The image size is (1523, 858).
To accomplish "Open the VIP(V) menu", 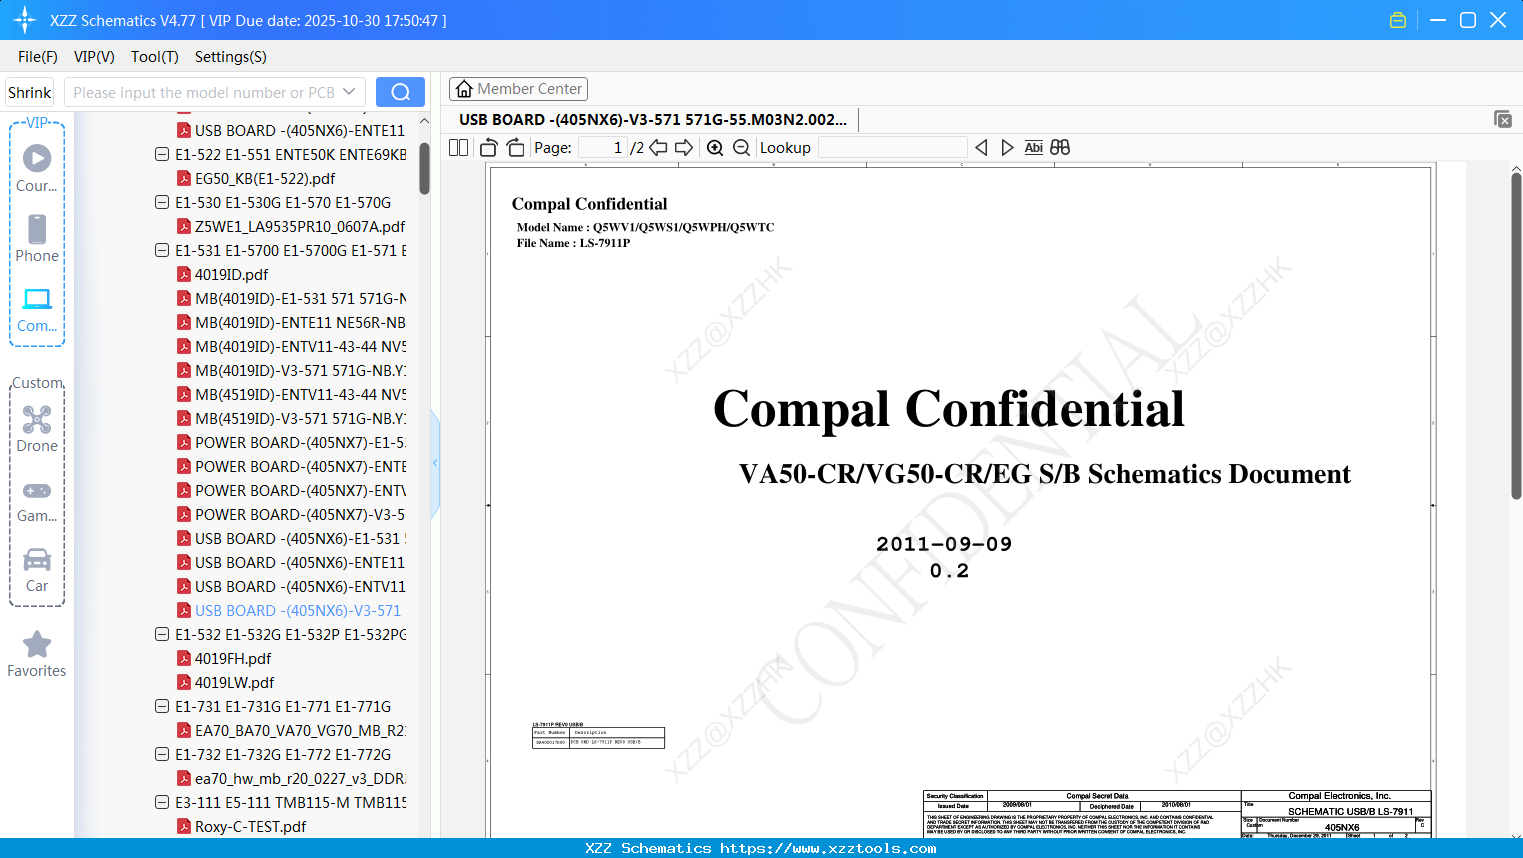I will pyautogui.click(x=94, y=57).
